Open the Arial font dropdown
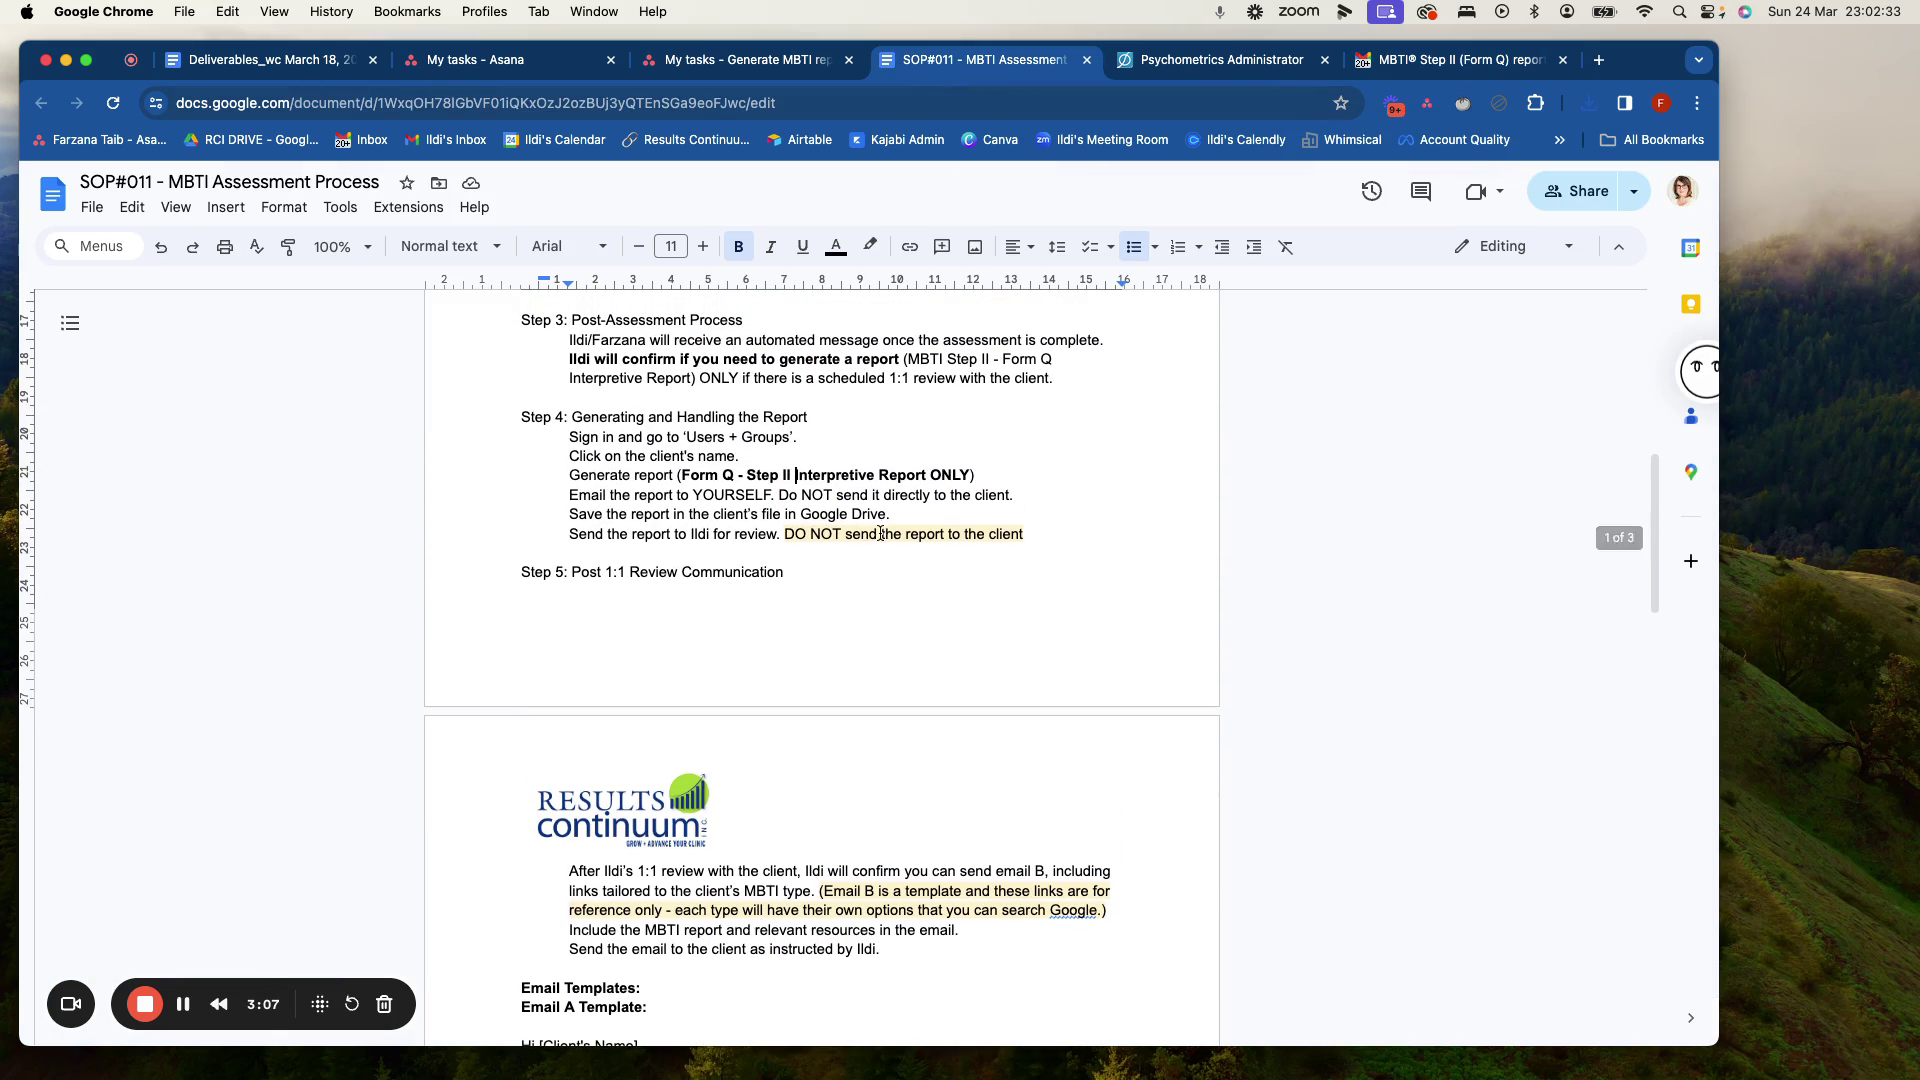 568,246
